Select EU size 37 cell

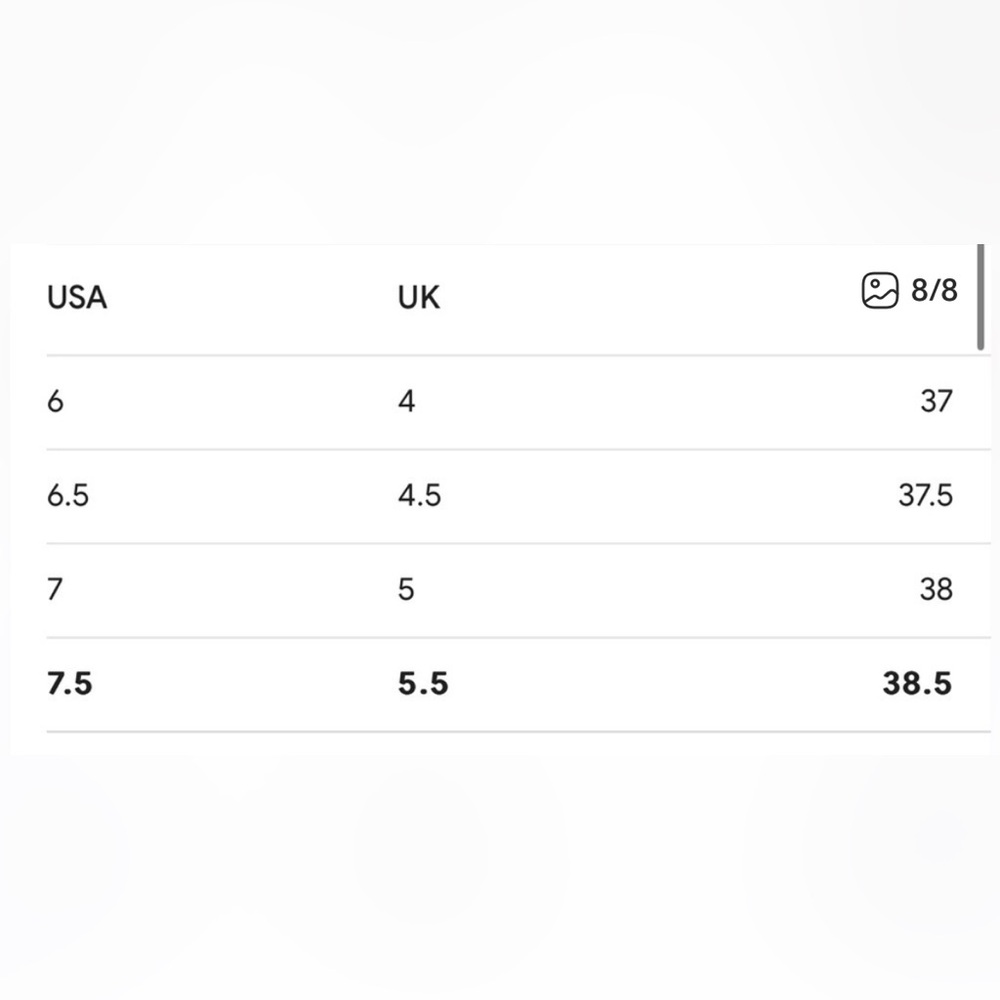936,401
